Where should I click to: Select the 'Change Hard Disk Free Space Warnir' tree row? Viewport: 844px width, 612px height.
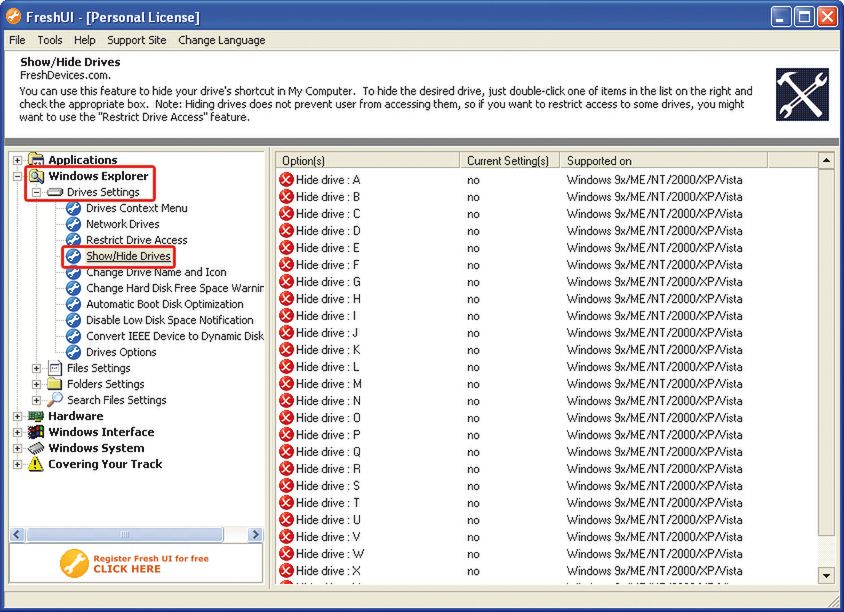click(175, 289)
